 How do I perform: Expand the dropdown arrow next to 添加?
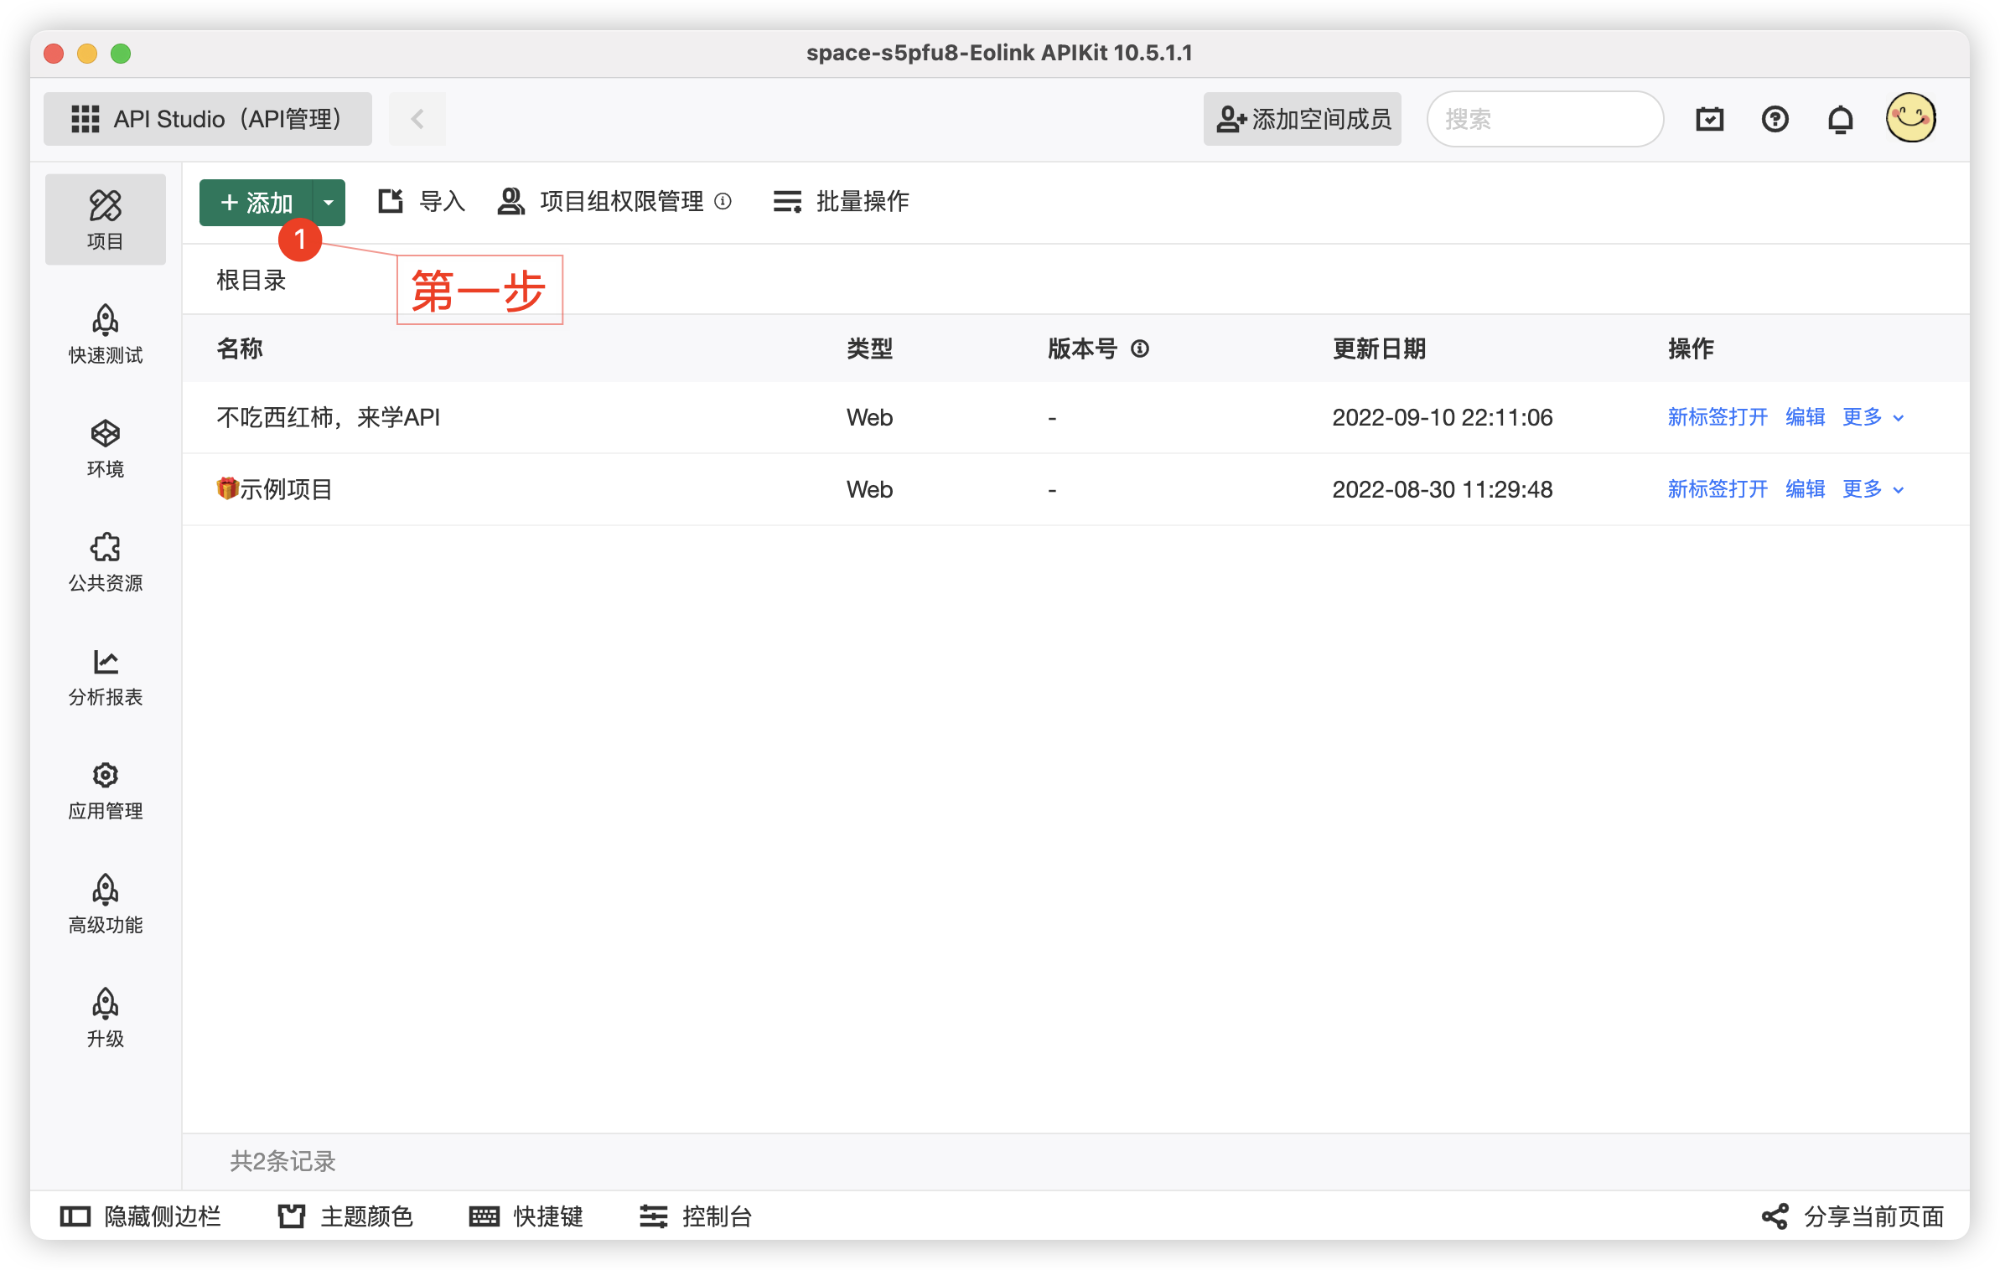tap(328, 203)
